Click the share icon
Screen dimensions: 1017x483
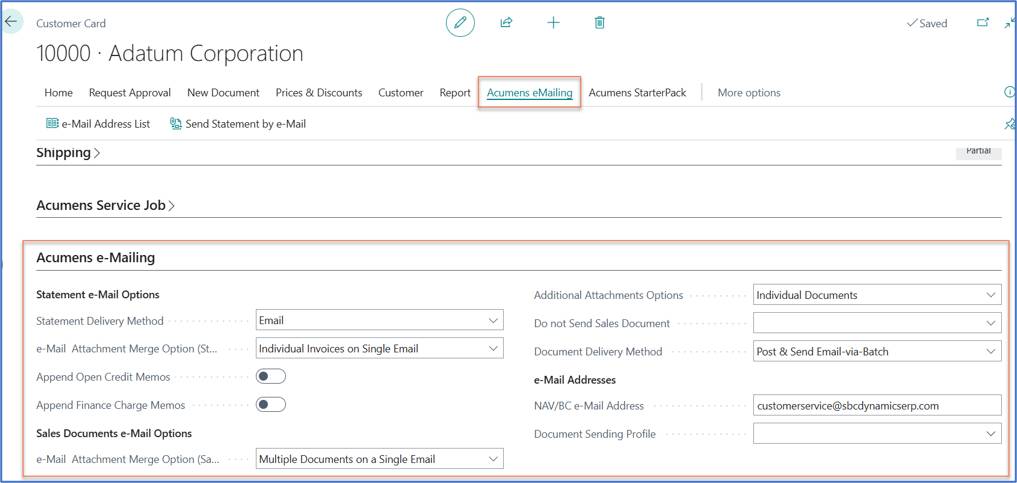click(x=506, y=23)
